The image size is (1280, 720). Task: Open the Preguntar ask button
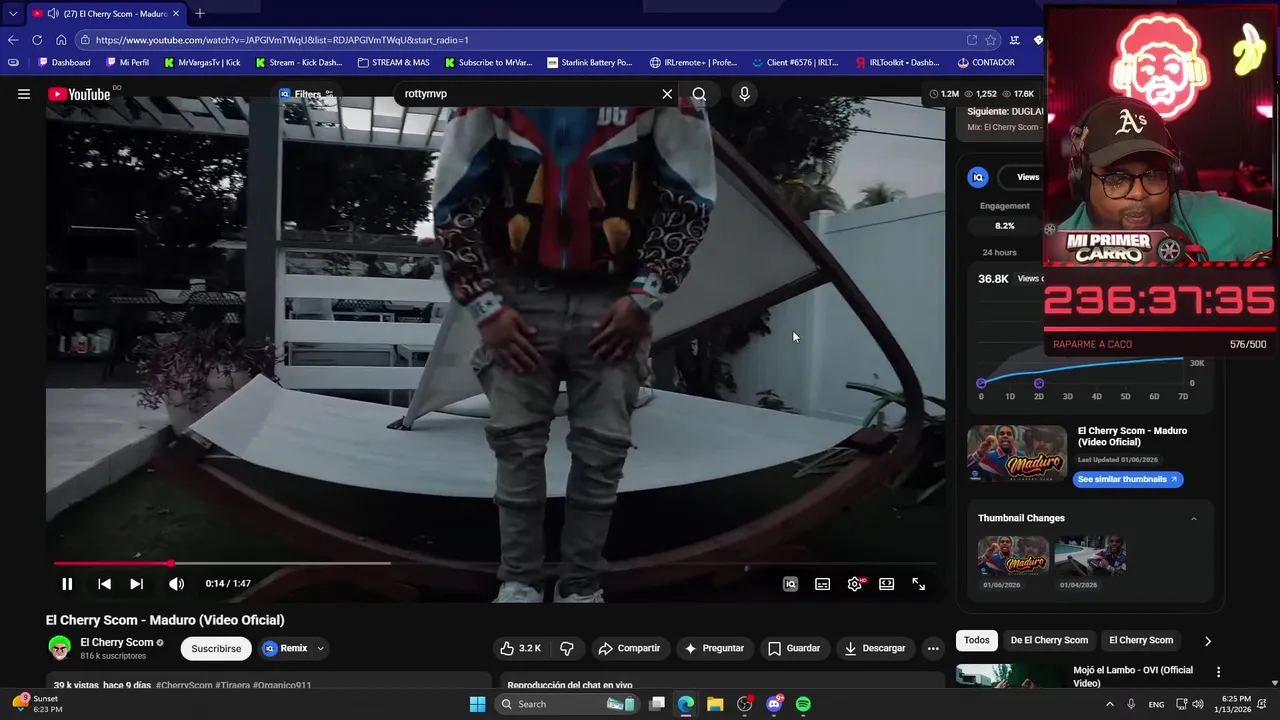tap(714, 648)
